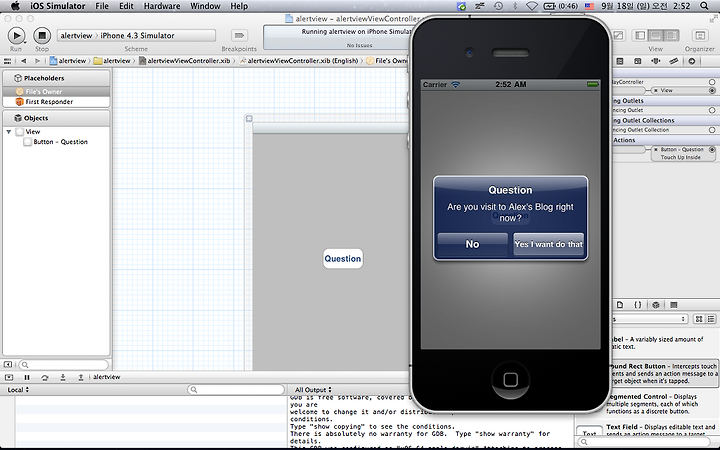Hide the debug area toggle icon
Image resolution: width=720 pixels, height=450 pixels.
9,377
